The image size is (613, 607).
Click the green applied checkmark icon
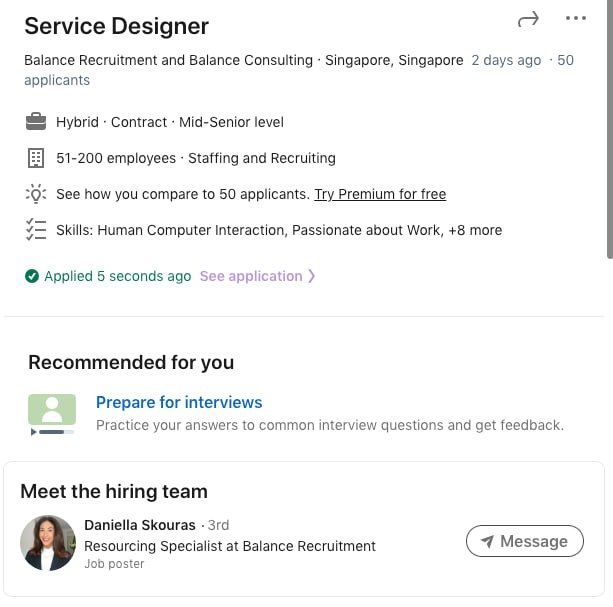(x=32, y=277)
